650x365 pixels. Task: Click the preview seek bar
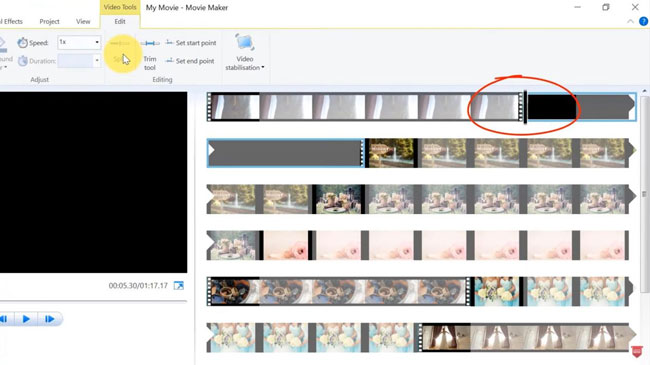click(x=93, y=300)
